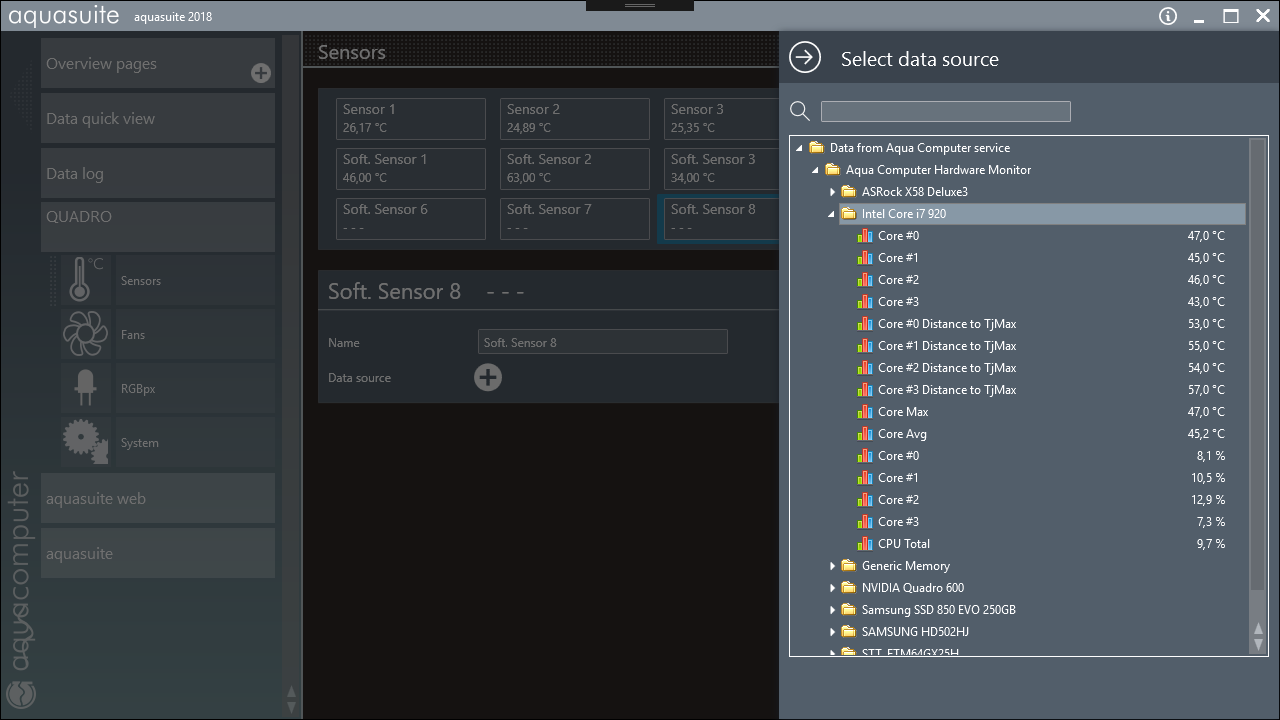
Task: Select the Soft. Sensor 3 card
Action: (721, 169)
